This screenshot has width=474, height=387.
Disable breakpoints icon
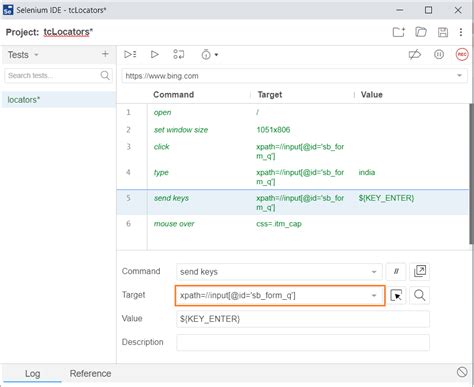tap(415, 54)
